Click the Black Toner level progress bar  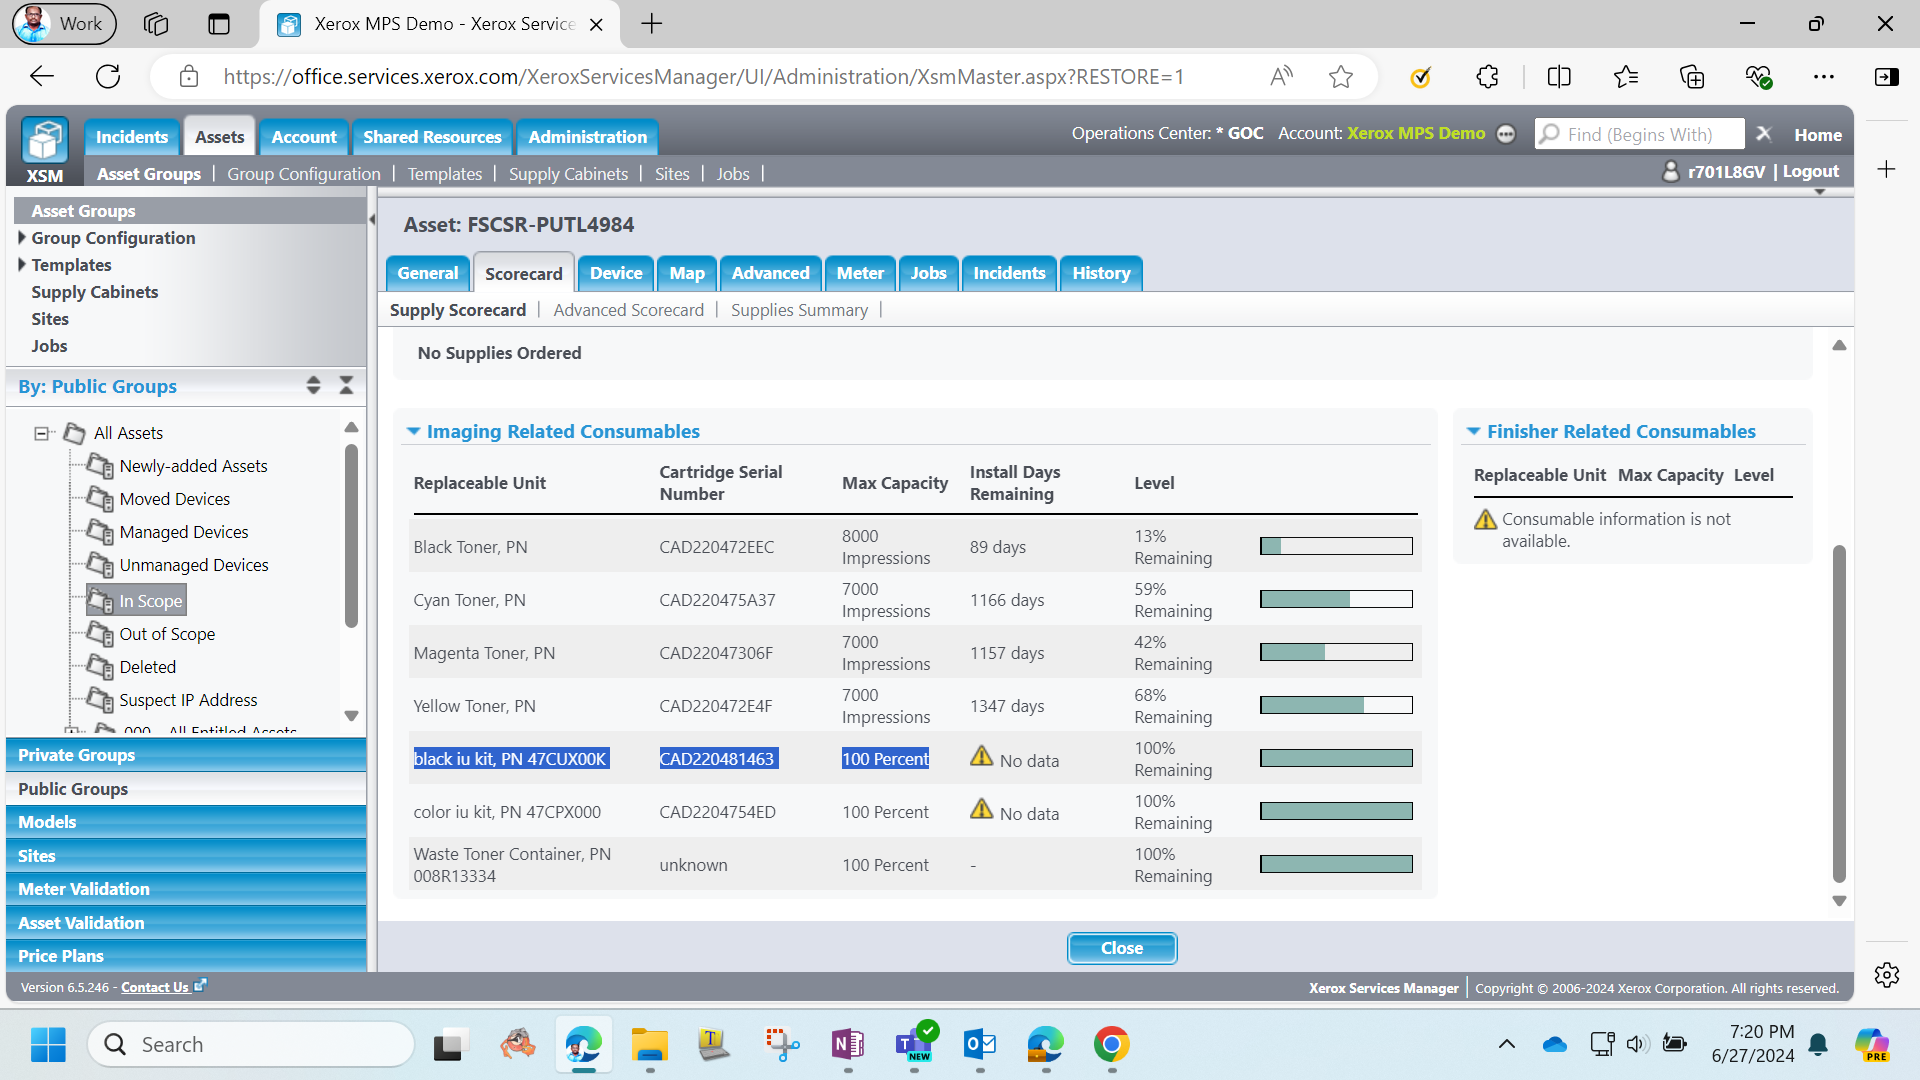click(x=1336, y=546)
